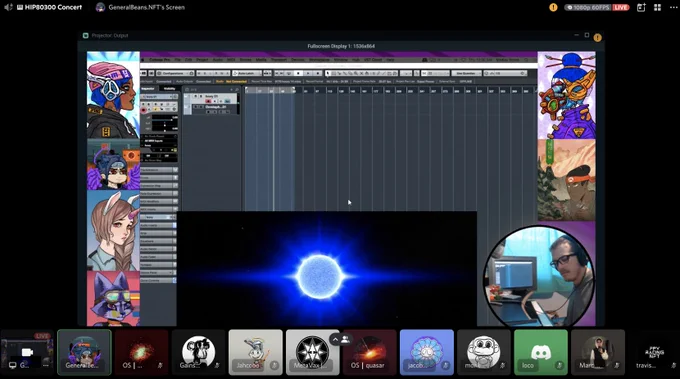Click the orange warning icon in Projector window
Image resolution: width=680 pixels, height=379 pixels.
598,37
